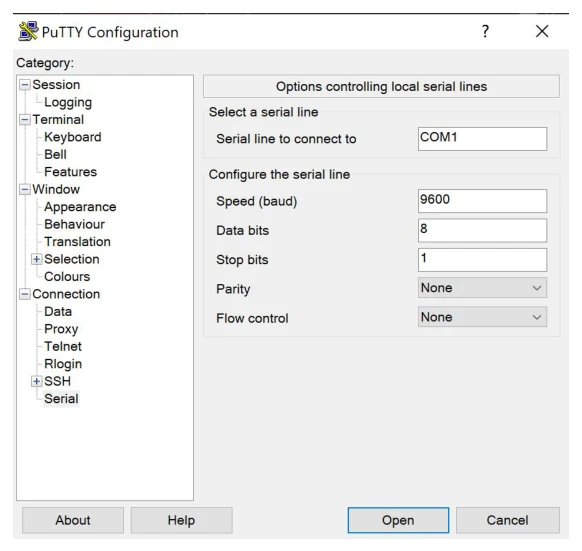The image size is (582, 551).
Task: Open Proxy settings category
Action: (61, 329)
